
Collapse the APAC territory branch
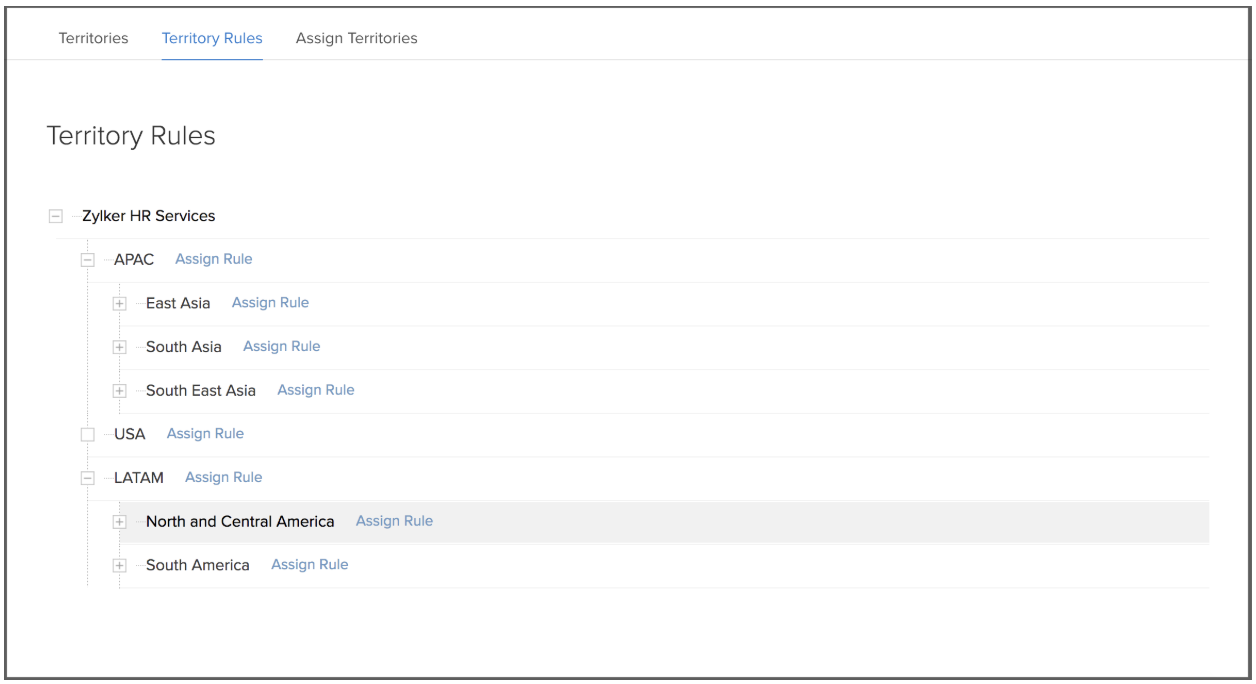pyautogui.click(x=87, y=260)
